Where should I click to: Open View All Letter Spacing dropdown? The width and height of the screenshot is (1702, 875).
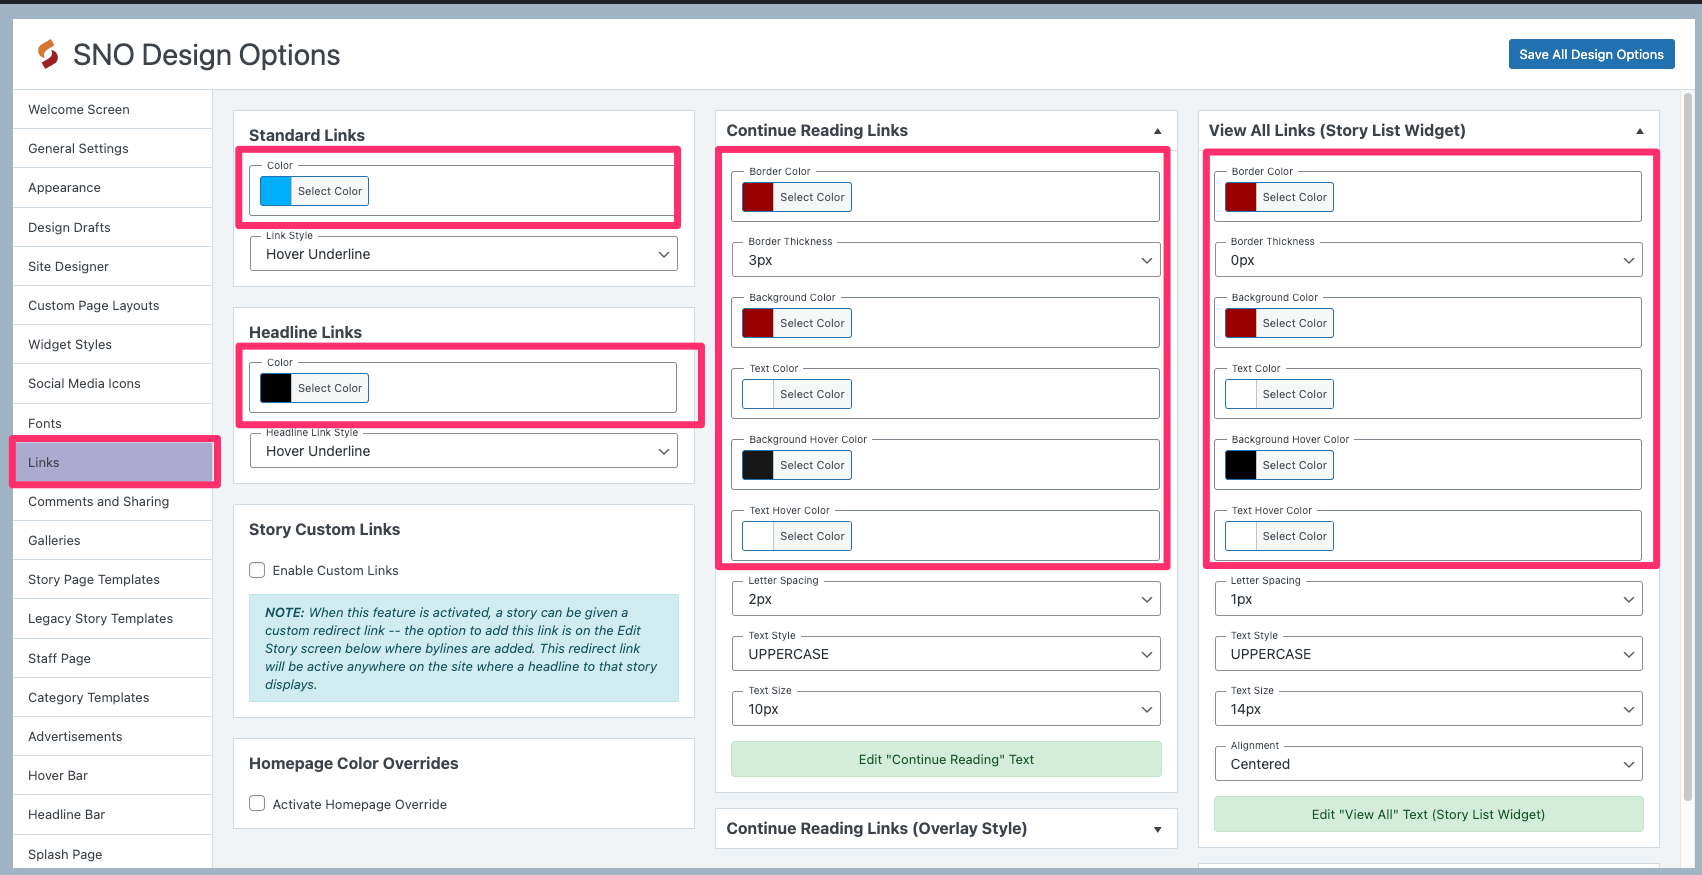click(x=1428, y=599)
